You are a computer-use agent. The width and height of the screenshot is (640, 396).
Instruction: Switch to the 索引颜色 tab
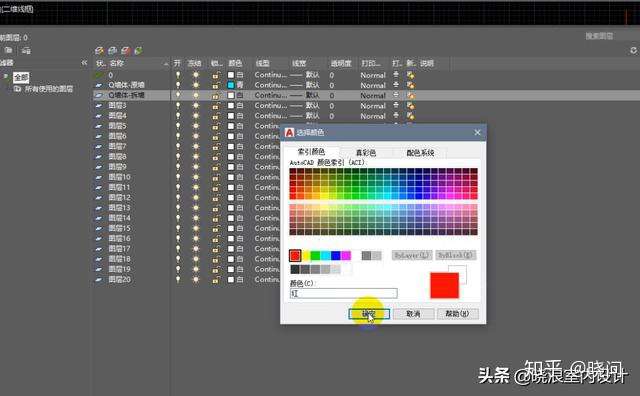311,152
